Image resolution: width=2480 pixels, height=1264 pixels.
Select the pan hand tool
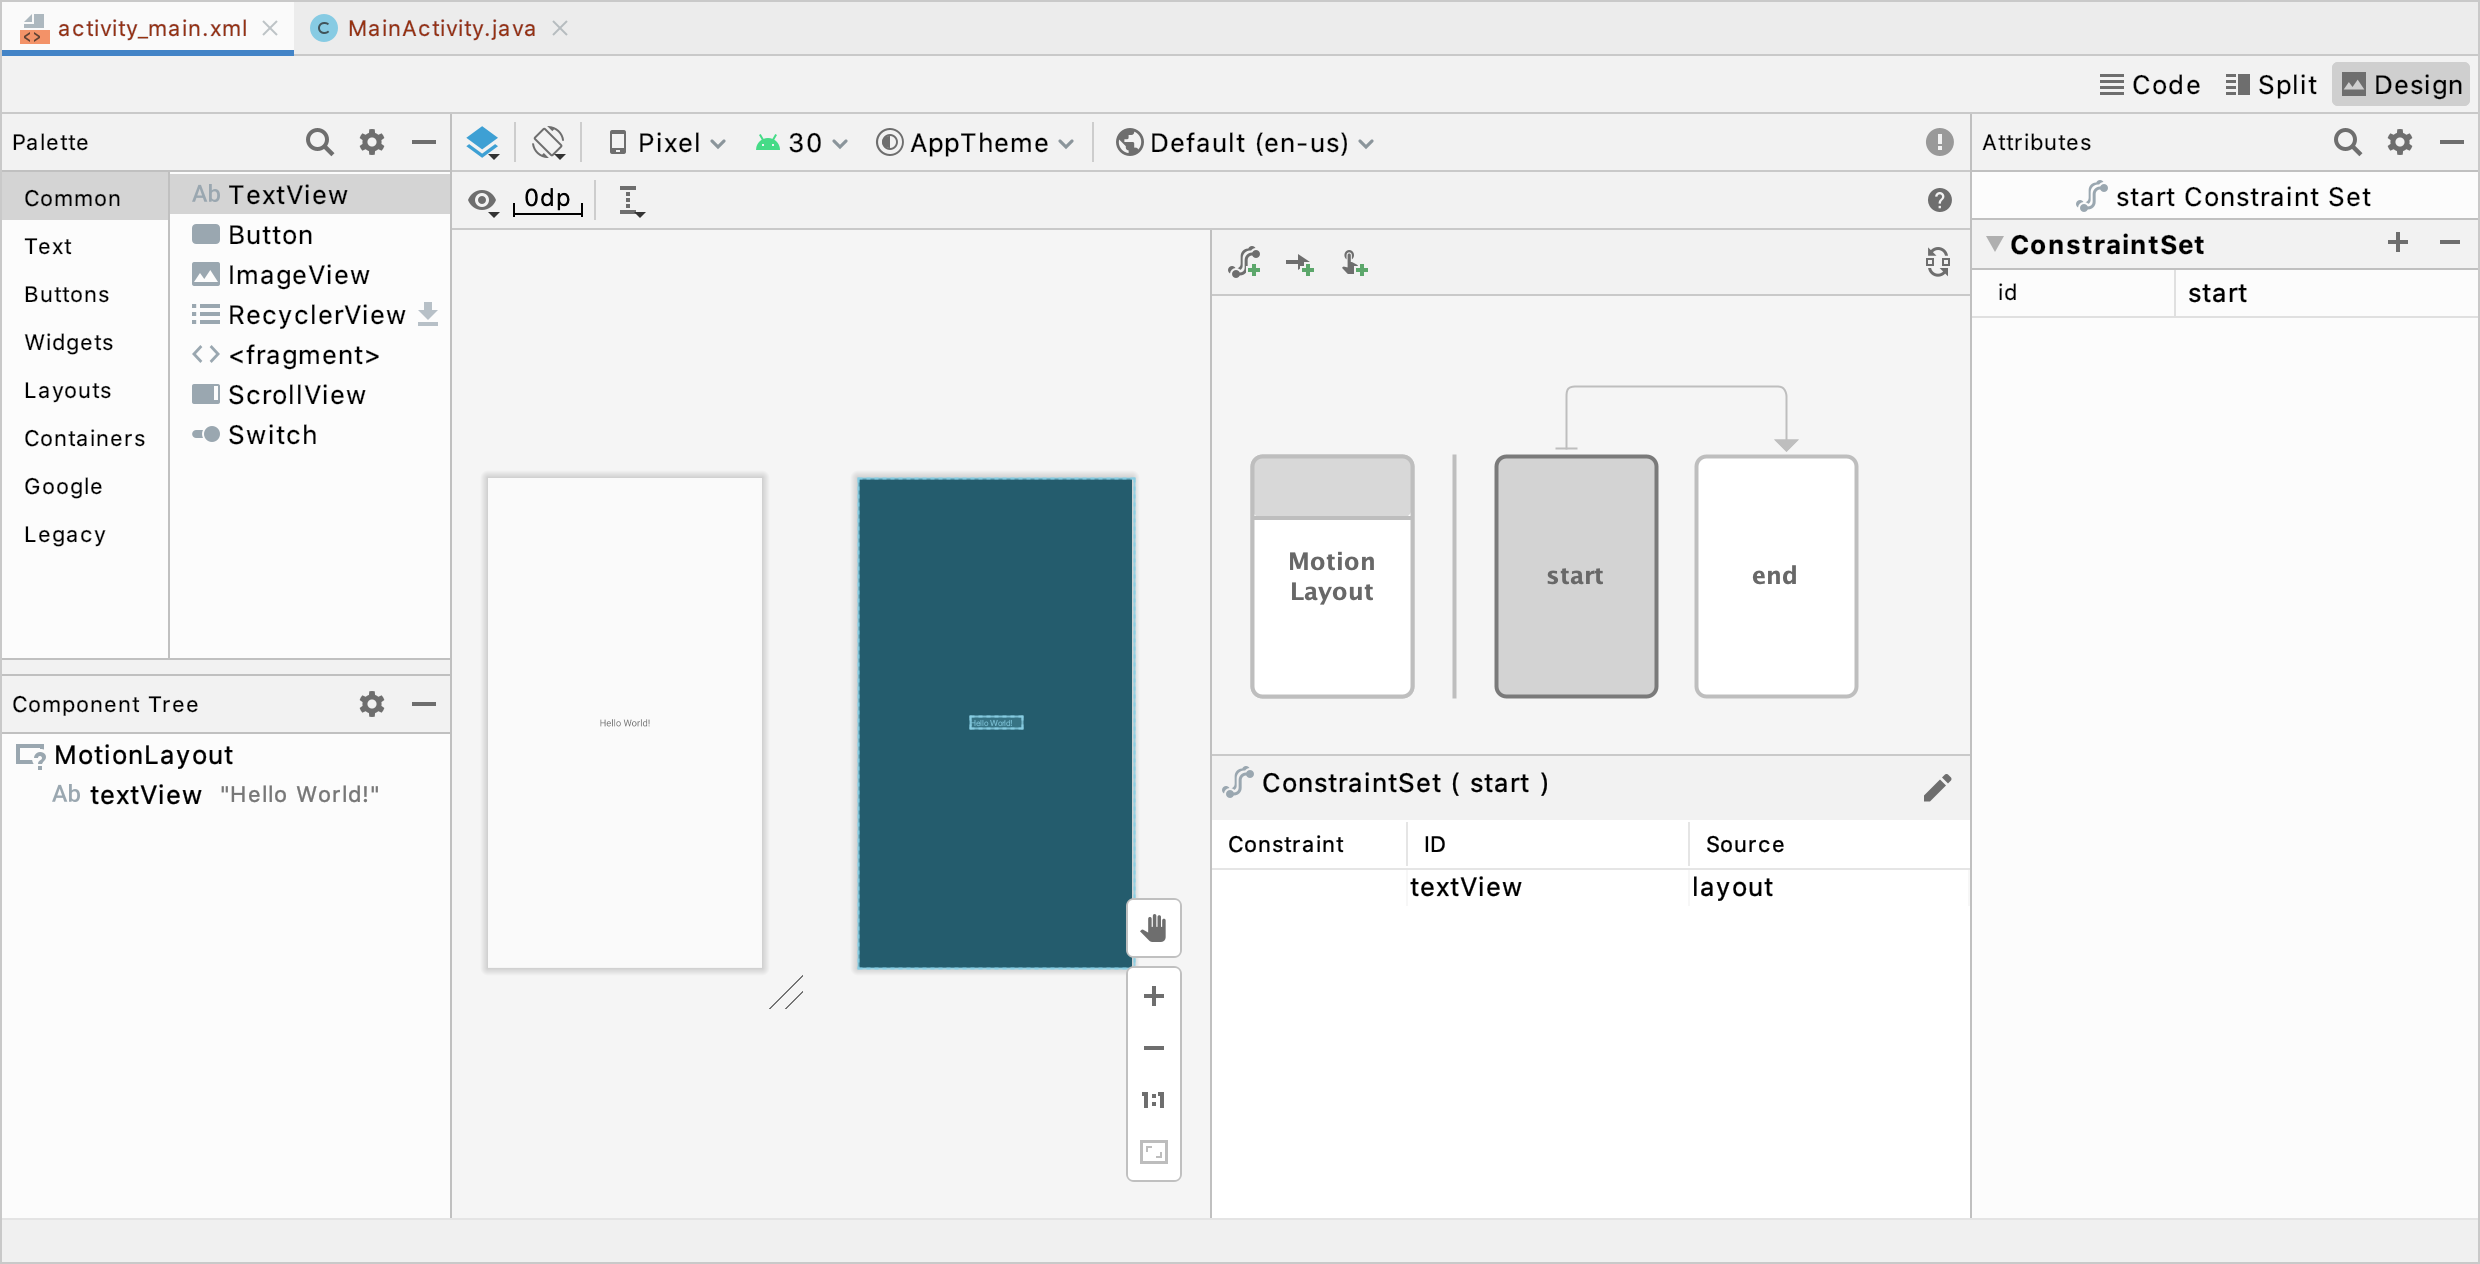pos(1153,928)
